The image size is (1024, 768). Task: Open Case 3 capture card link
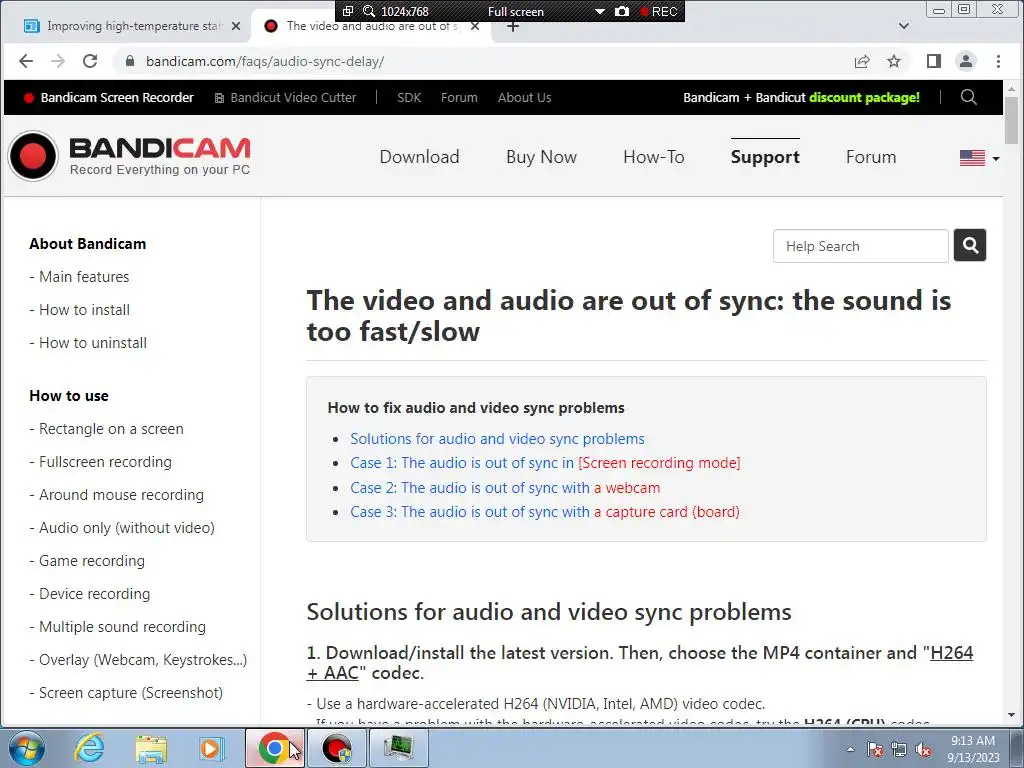[x=545, y=512]
